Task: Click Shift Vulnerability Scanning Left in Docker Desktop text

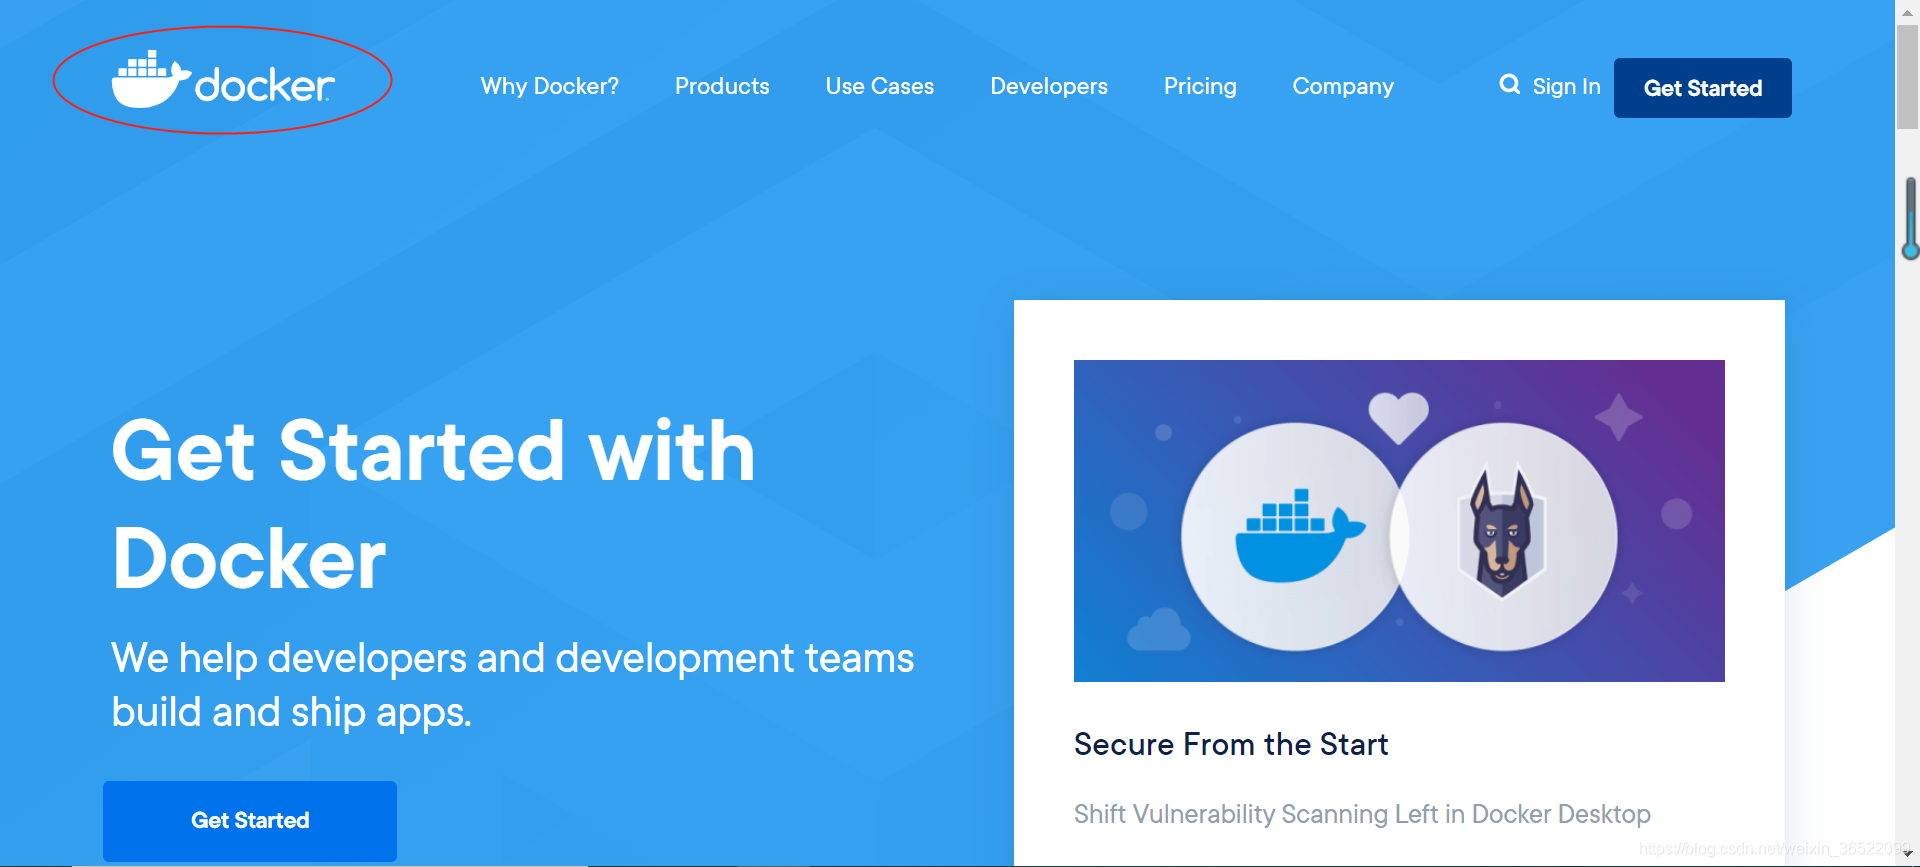Action: click(x=1362, y=814)
